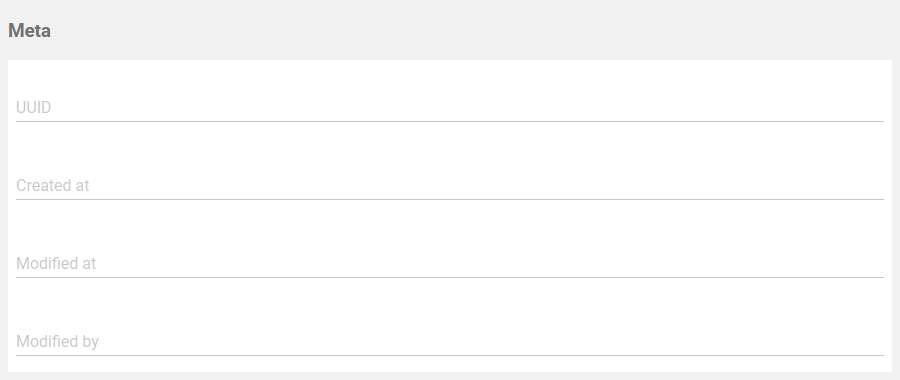Click the UUID input field

click(449, 107)
